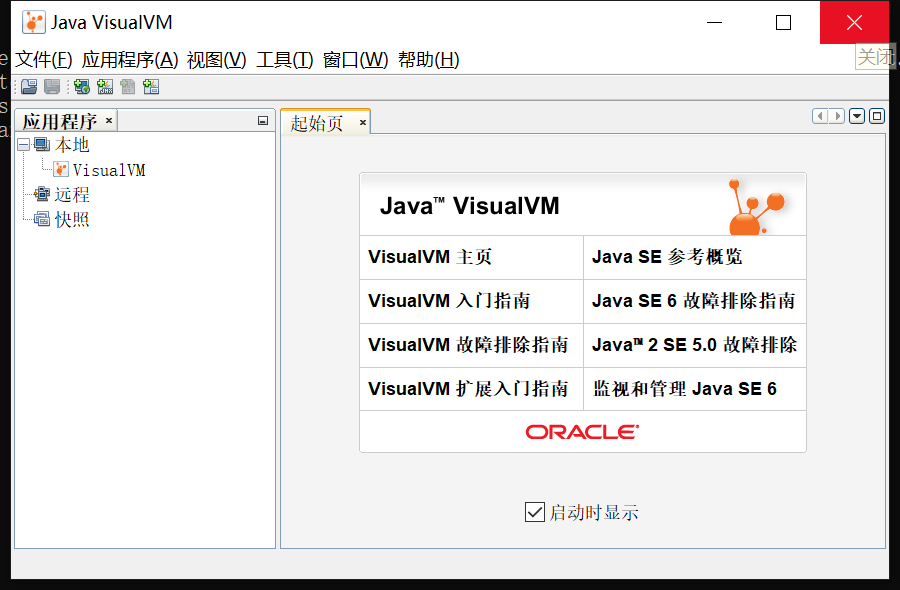Minimize the Java VisualVM window
This screenshot has height=590, width=900.
coord(714,22)
